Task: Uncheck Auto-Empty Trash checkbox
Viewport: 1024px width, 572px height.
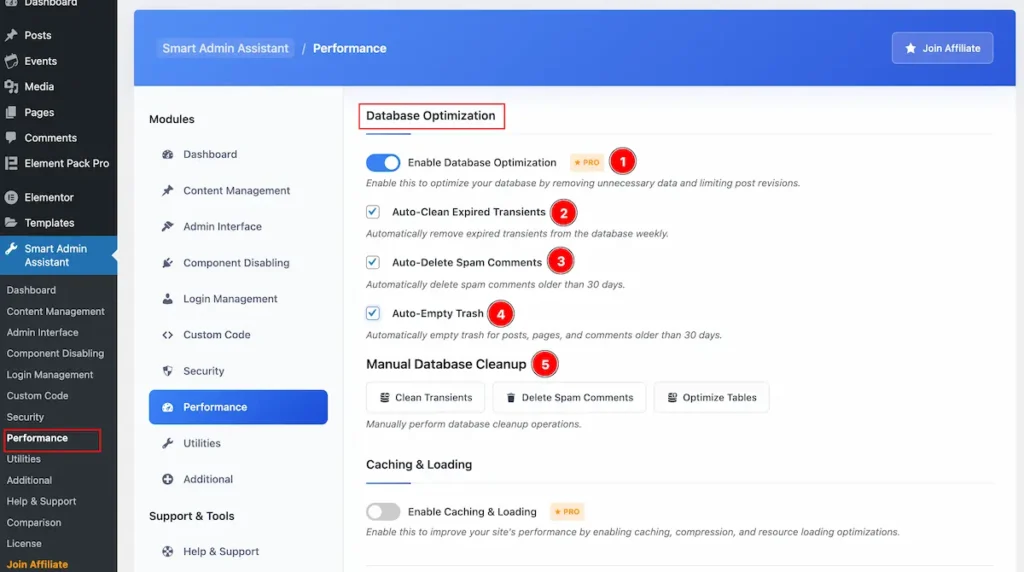Action: 373,313
